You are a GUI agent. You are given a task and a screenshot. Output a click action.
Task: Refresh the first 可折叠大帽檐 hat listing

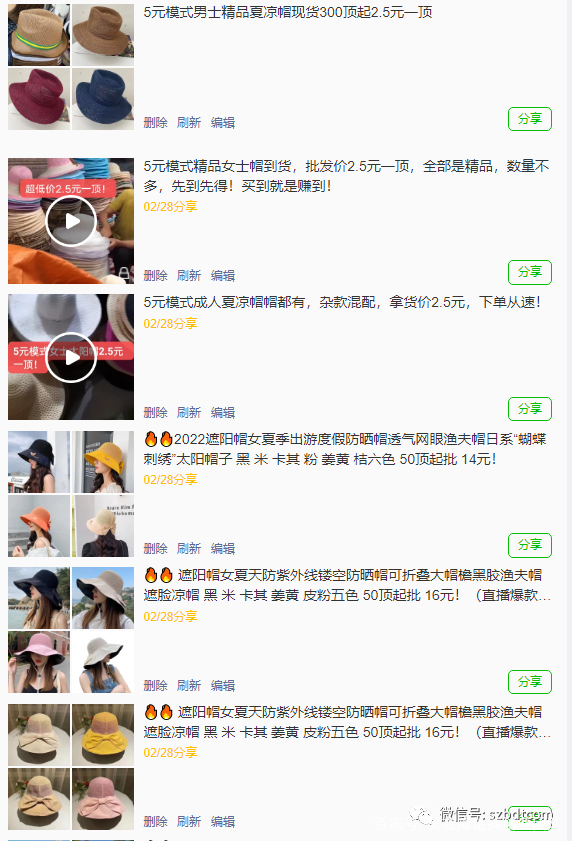click(189, 685)
